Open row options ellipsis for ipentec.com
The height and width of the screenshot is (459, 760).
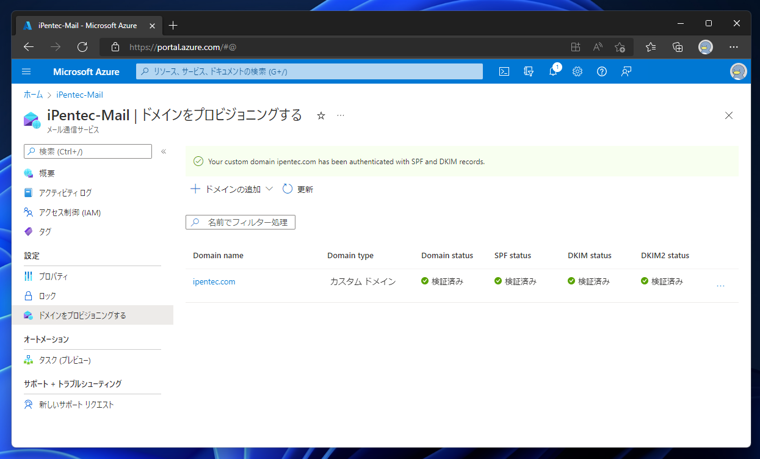pyautogui.click(x=720, y=285)
